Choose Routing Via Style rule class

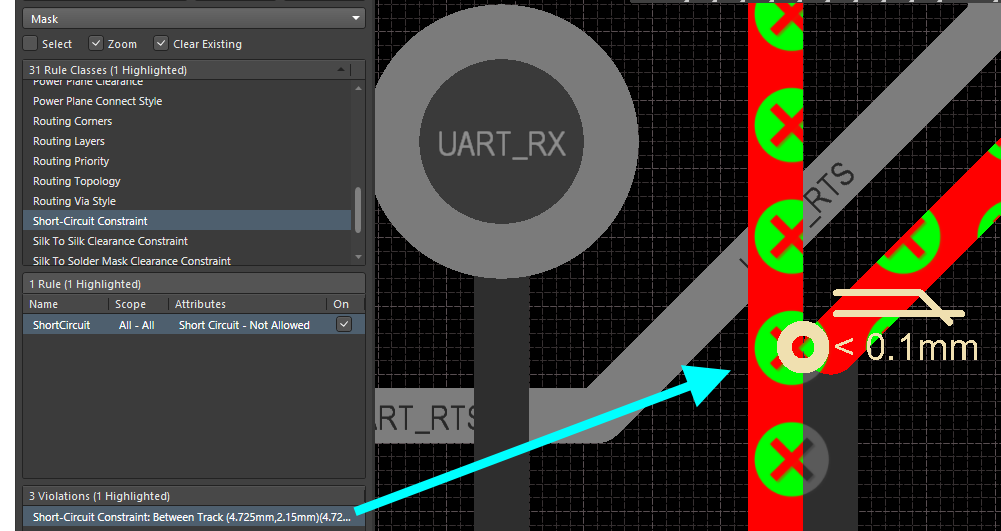74,201
